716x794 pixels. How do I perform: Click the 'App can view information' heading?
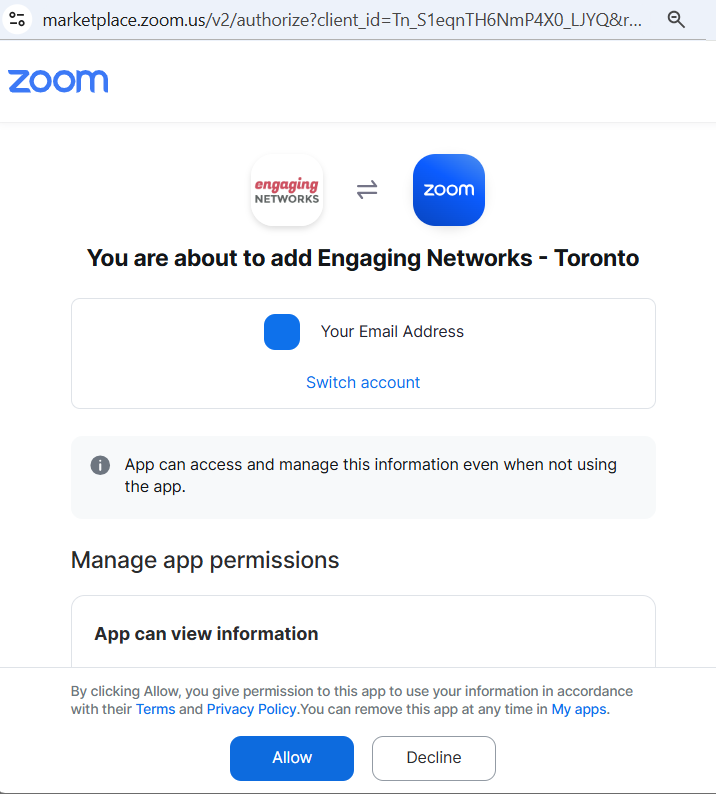[206, 633]
